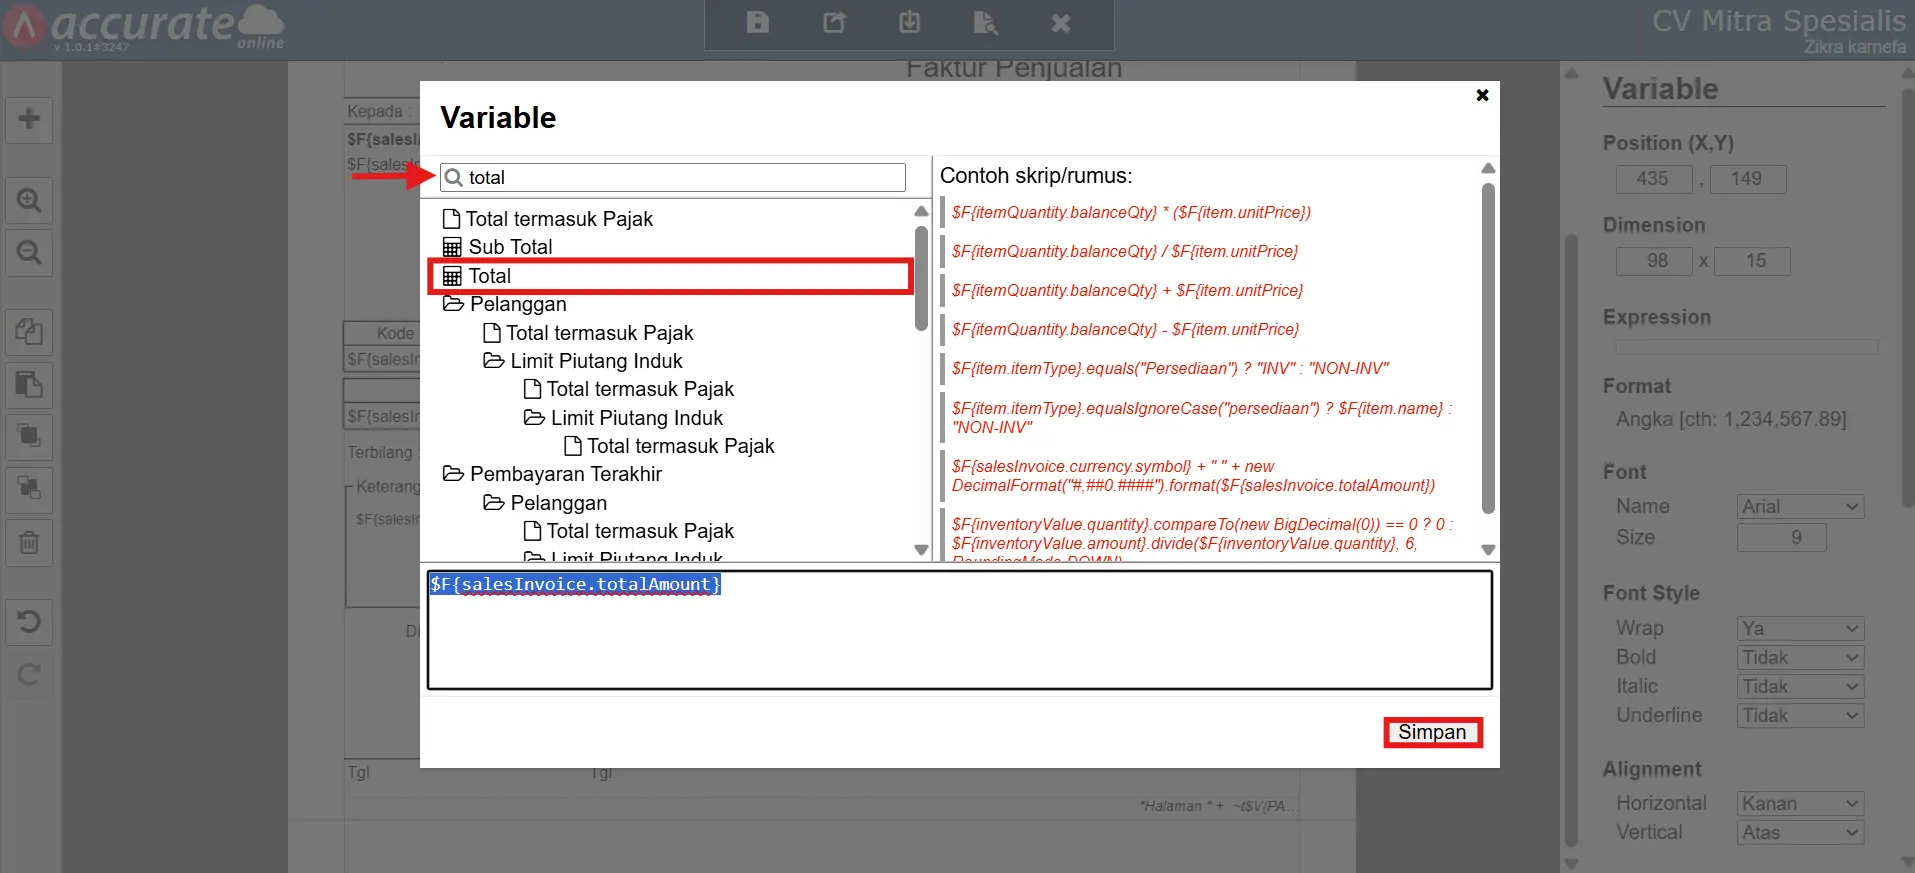This screenshot has height=873, width=1915.
Task: Click the trash delete icon in sidebar
Action: (x=29, y=543)
